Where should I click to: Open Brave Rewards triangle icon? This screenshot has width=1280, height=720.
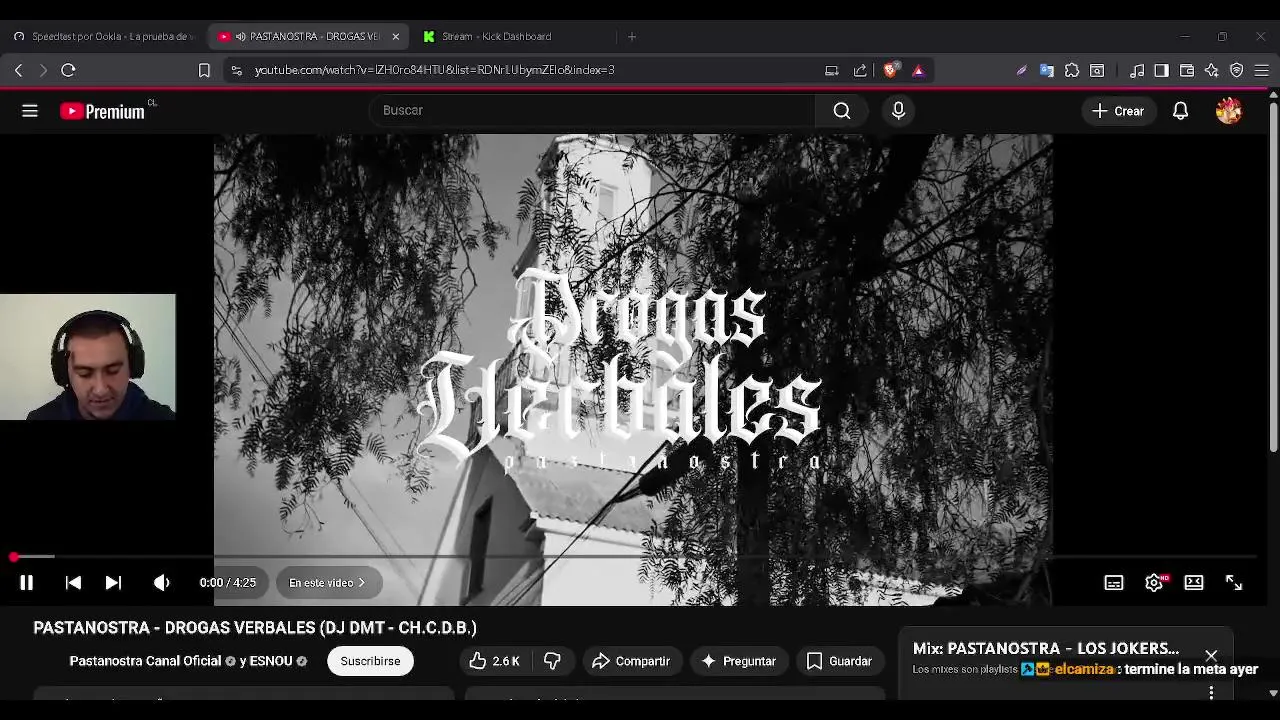pos(918,70)
